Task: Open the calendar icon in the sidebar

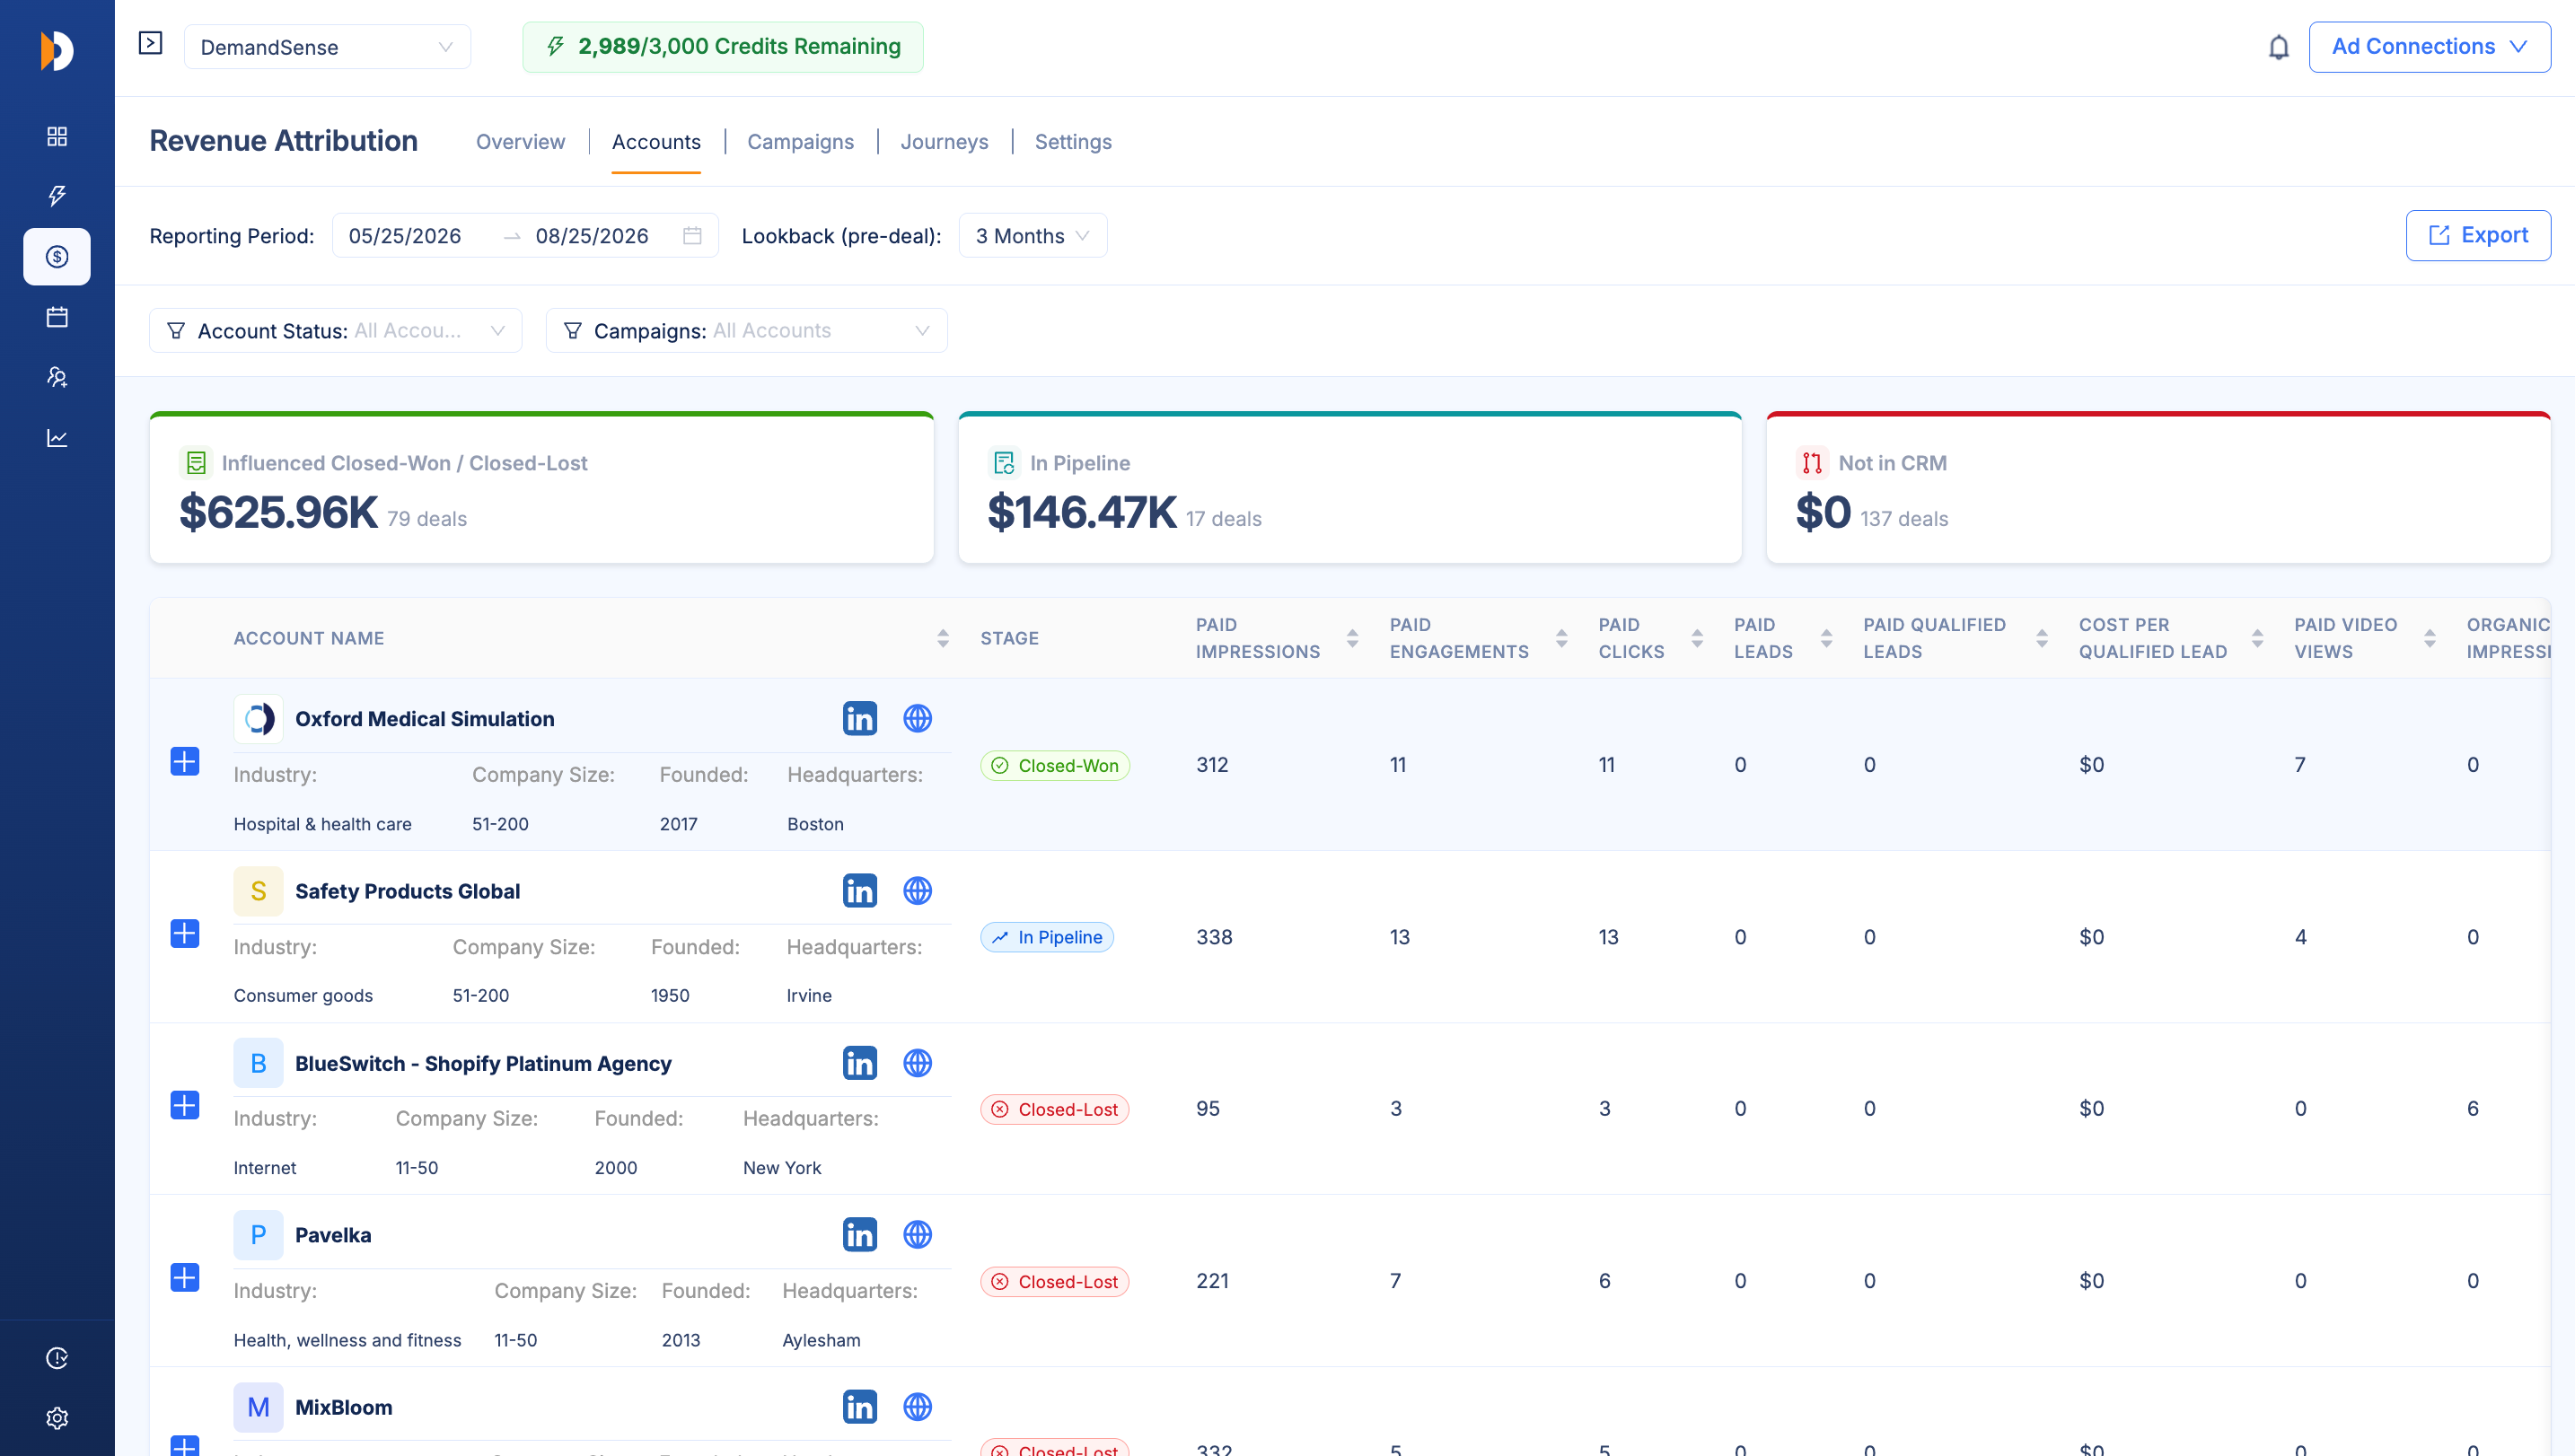Action: pos(57,317)
